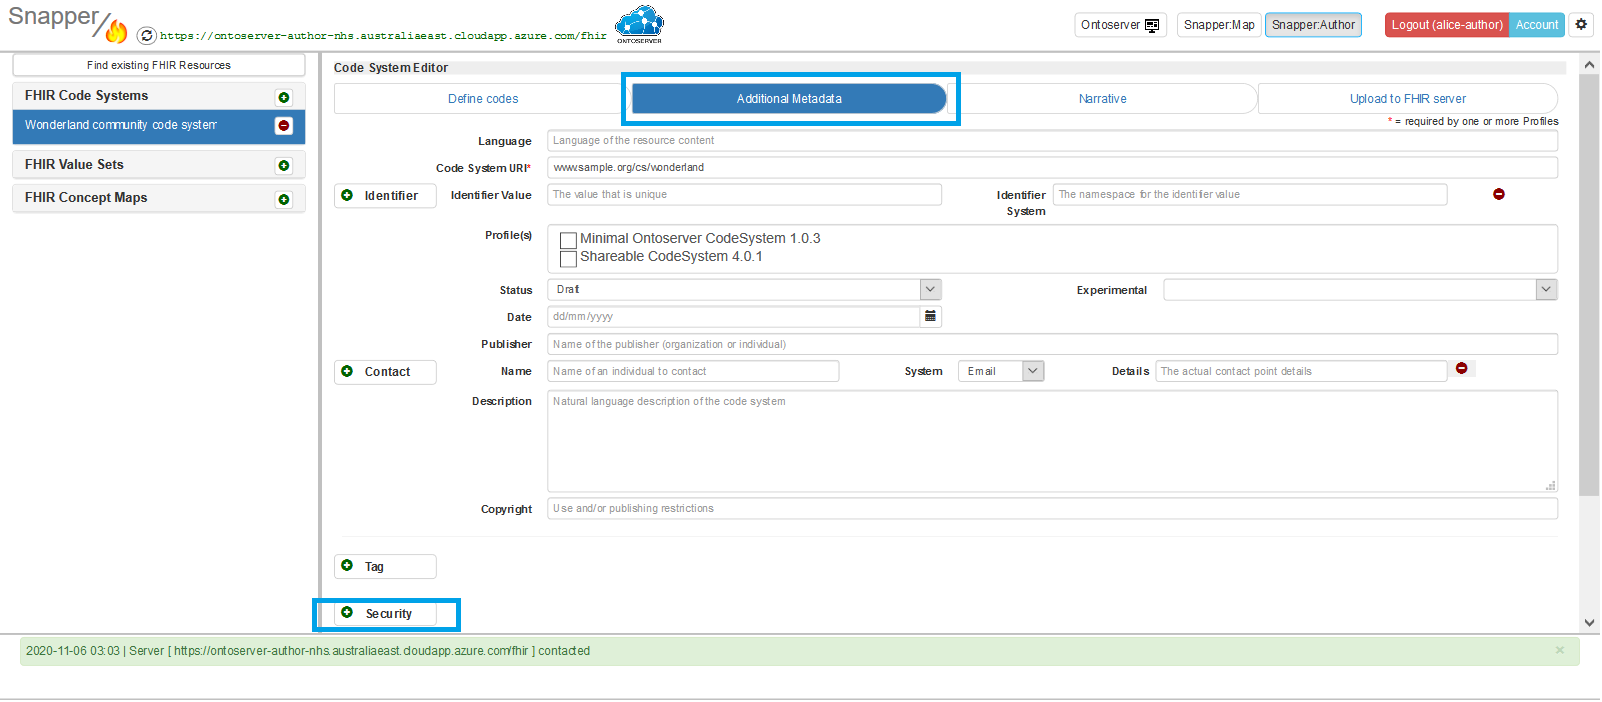Click the Description text area
1602x702 pixels.
click(x=1052, y=441)
